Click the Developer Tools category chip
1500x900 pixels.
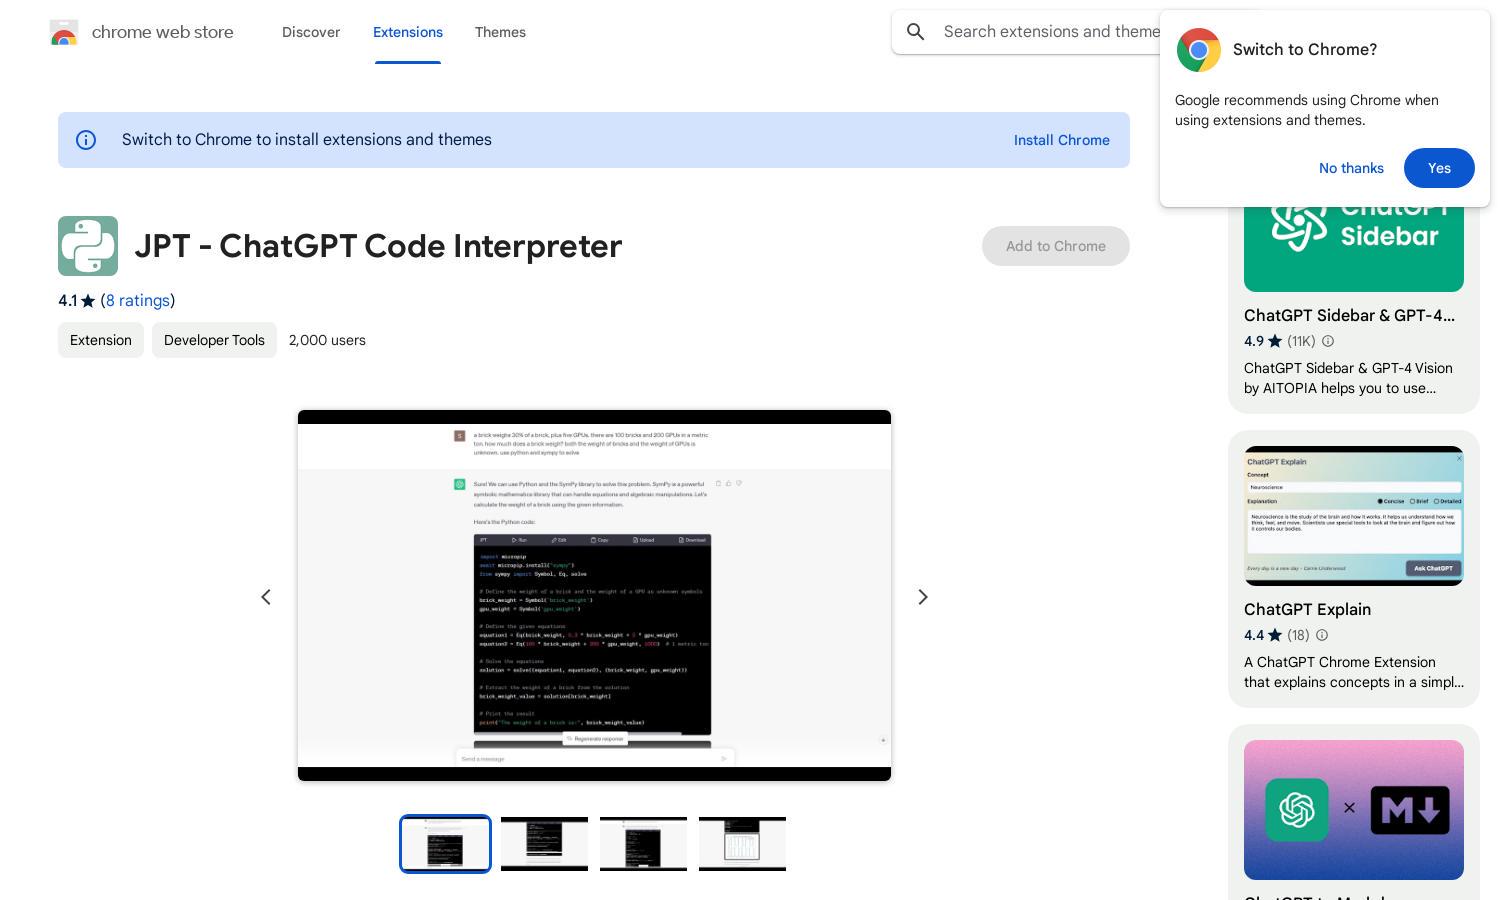(x=214, y=340)
